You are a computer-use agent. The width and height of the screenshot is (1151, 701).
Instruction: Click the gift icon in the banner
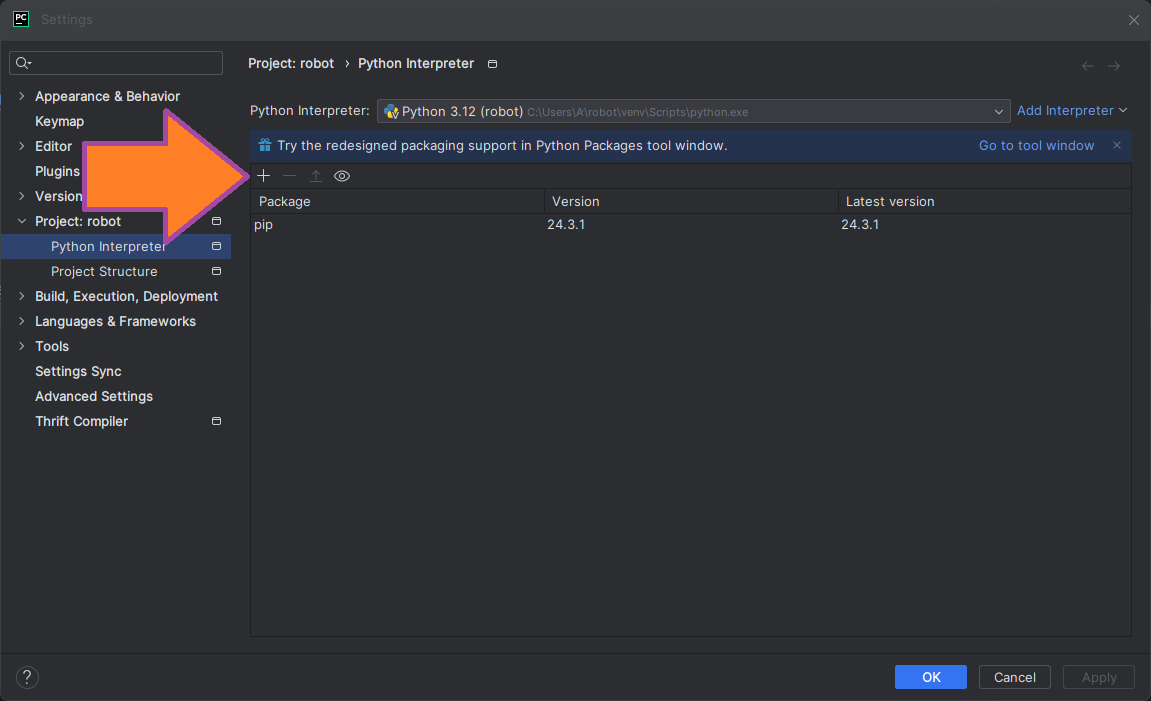(265, 145)
